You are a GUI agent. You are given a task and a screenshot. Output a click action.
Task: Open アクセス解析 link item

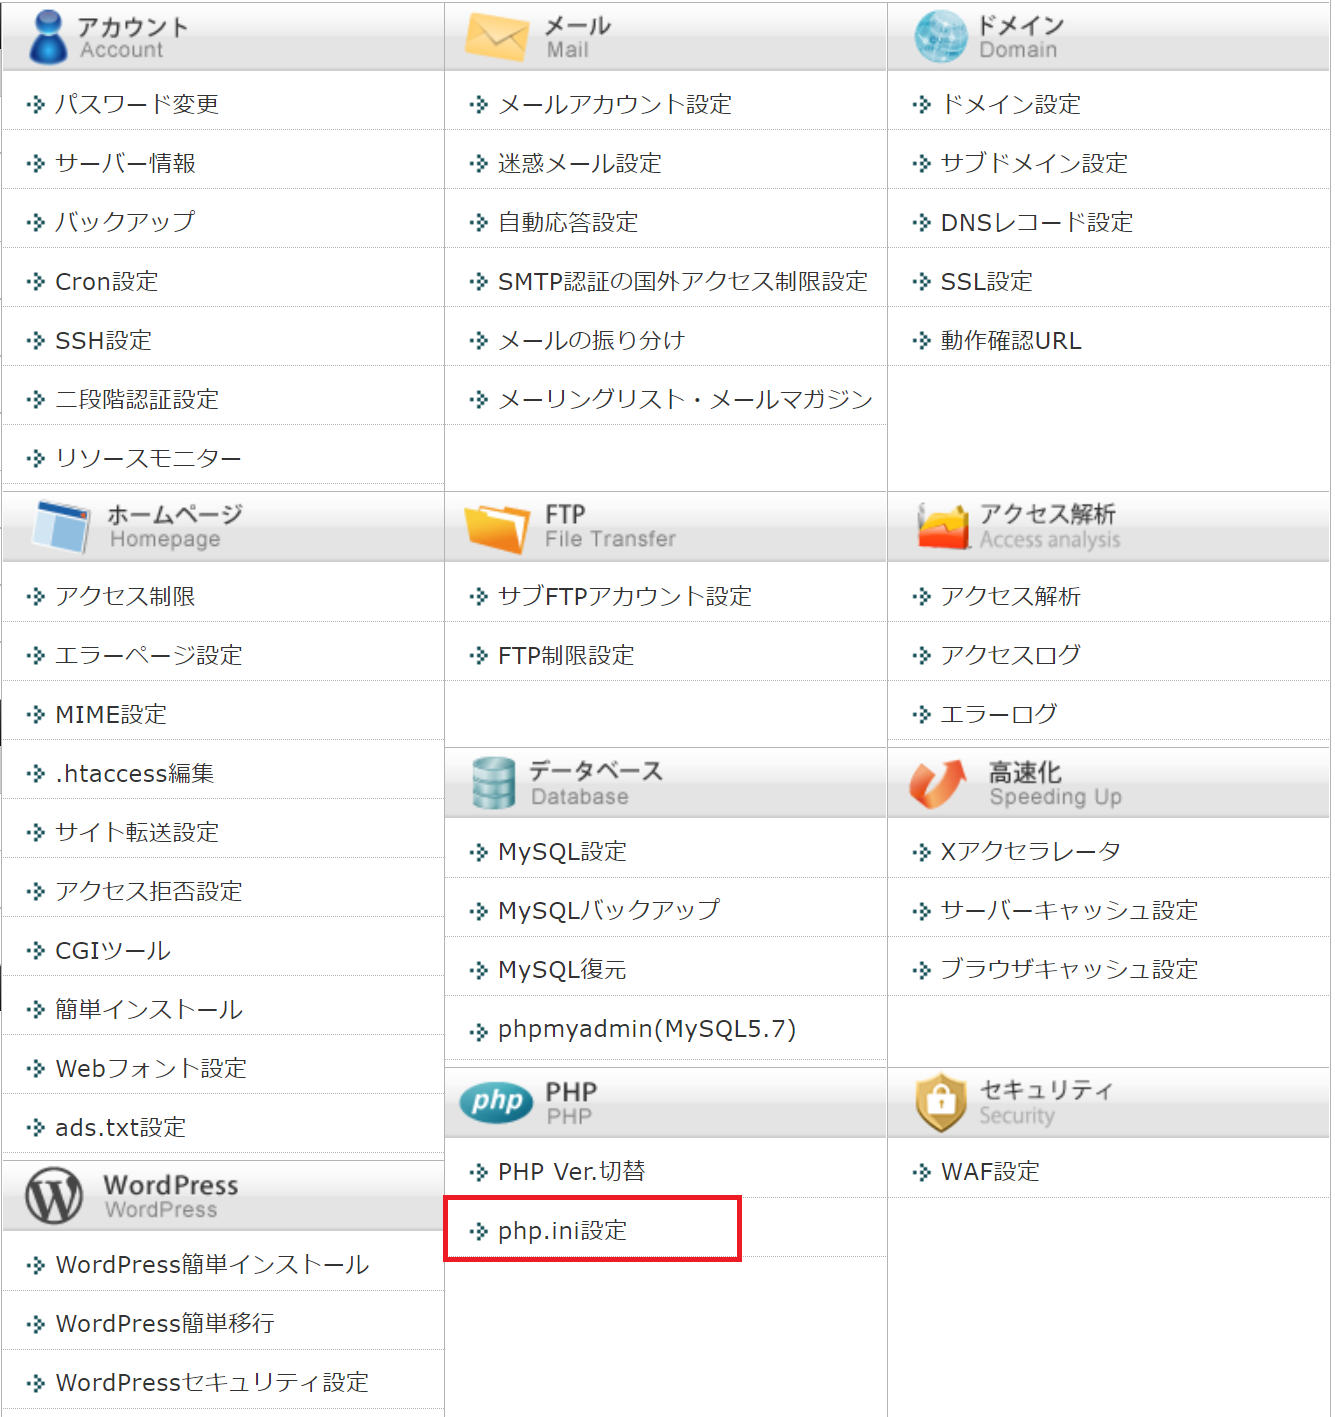(1011, 596)
